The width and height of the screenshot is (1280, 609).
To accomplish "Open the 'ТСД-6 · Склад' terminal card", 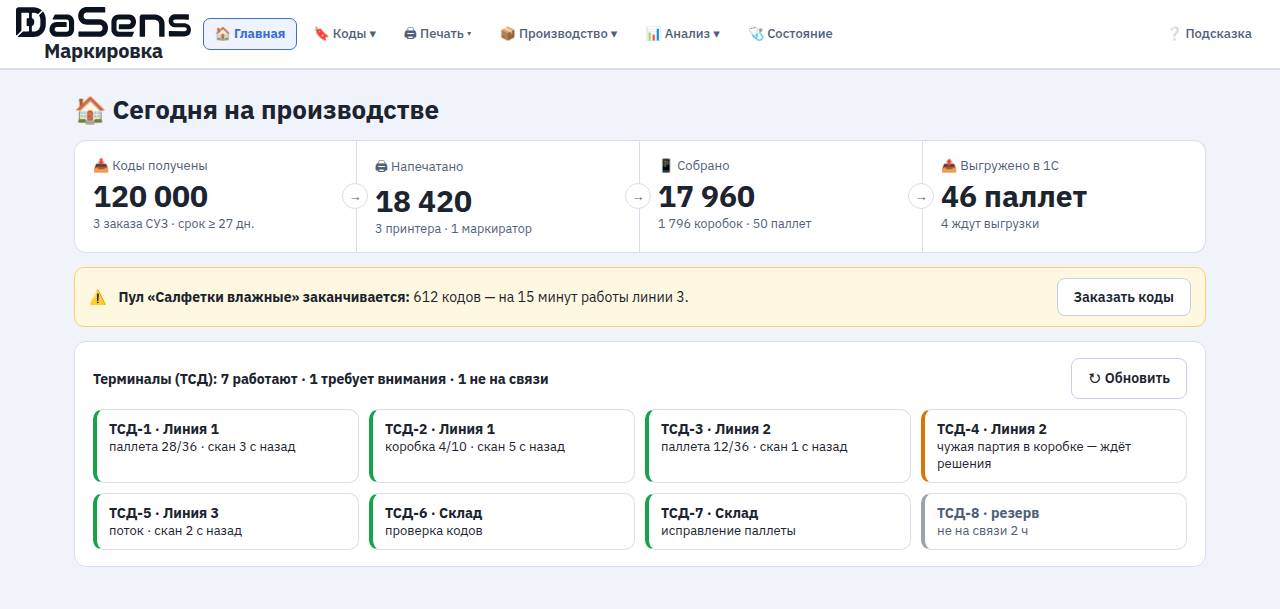I will tap(502, 522).
